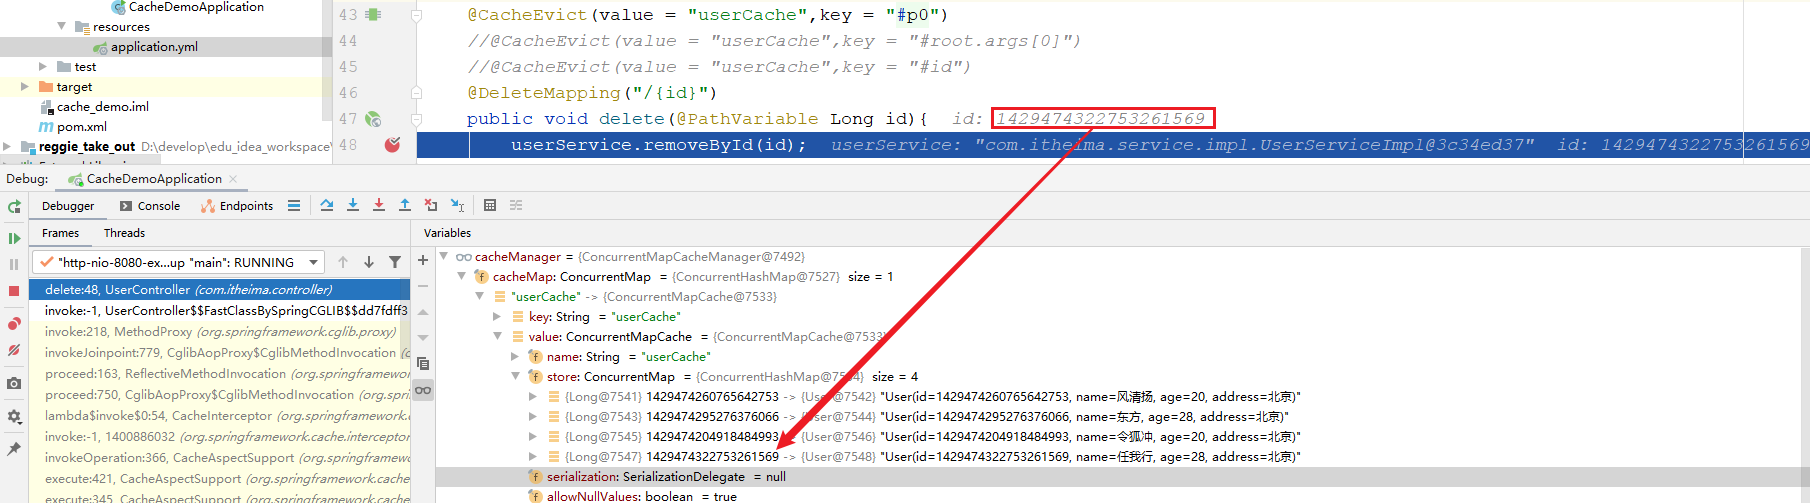Open View Breakpoints double red circle icon
Viewport: 1810px width, 503px height.
pyautogui.click(x=14, y=324)
